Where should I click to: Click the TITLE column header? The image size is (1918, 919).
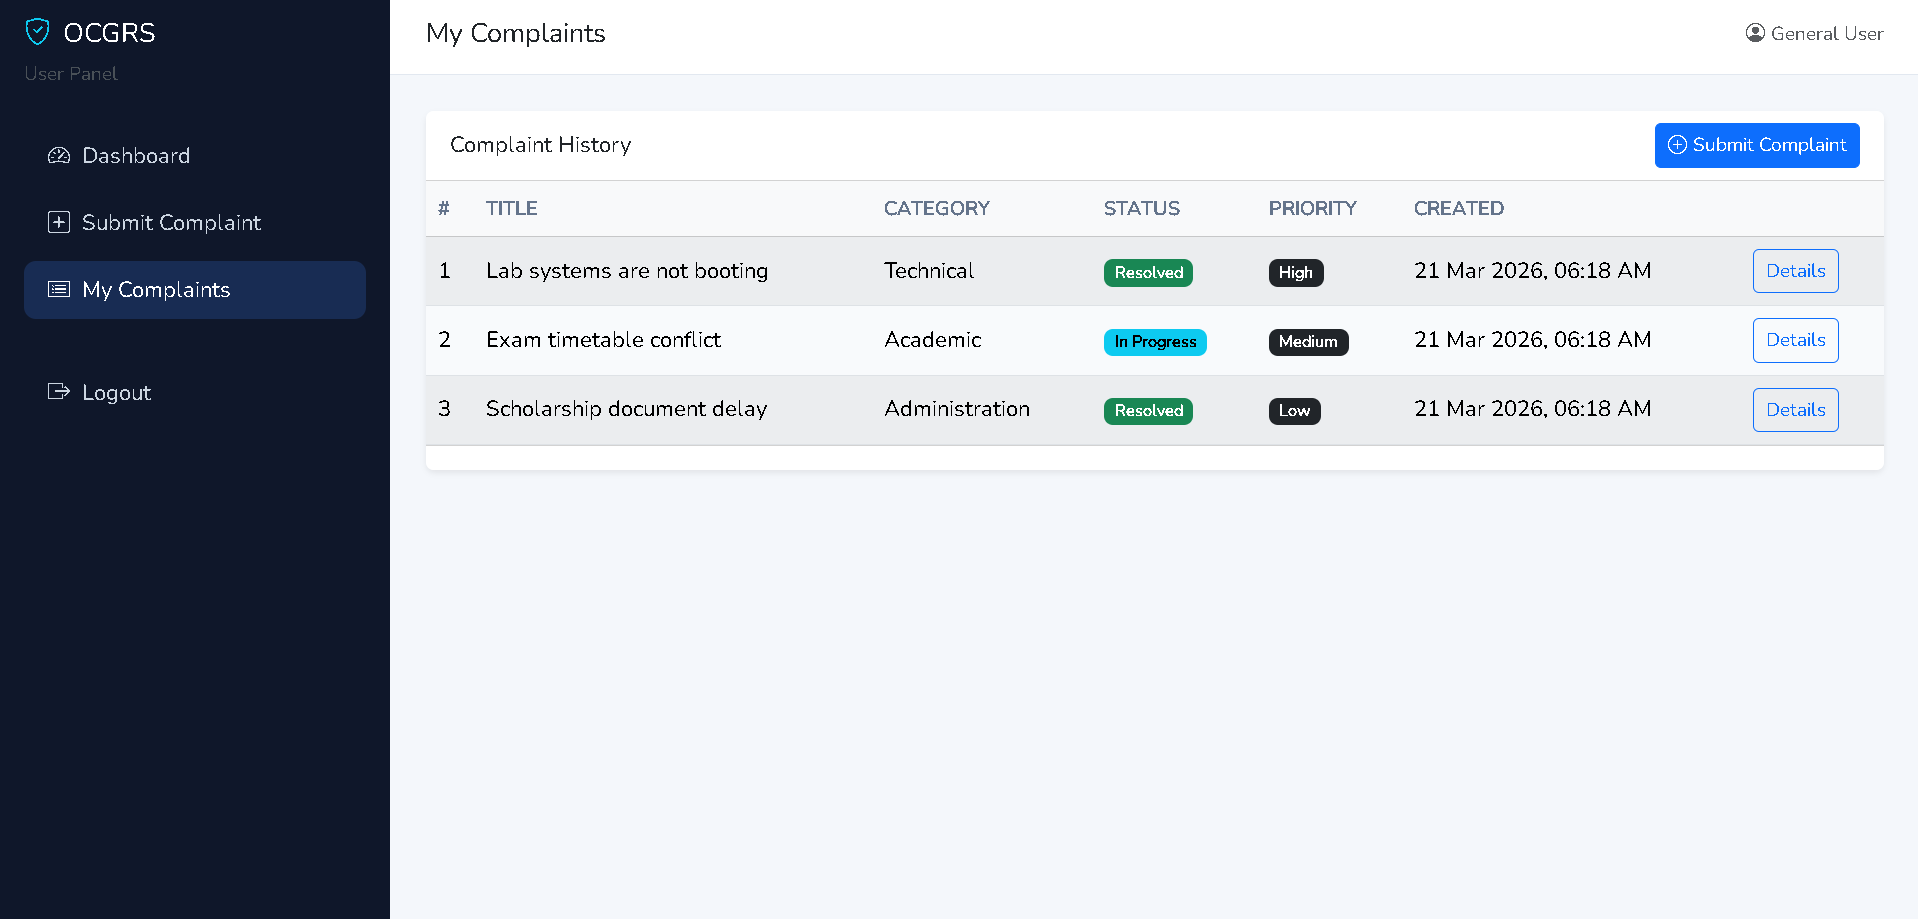(512, 208)
